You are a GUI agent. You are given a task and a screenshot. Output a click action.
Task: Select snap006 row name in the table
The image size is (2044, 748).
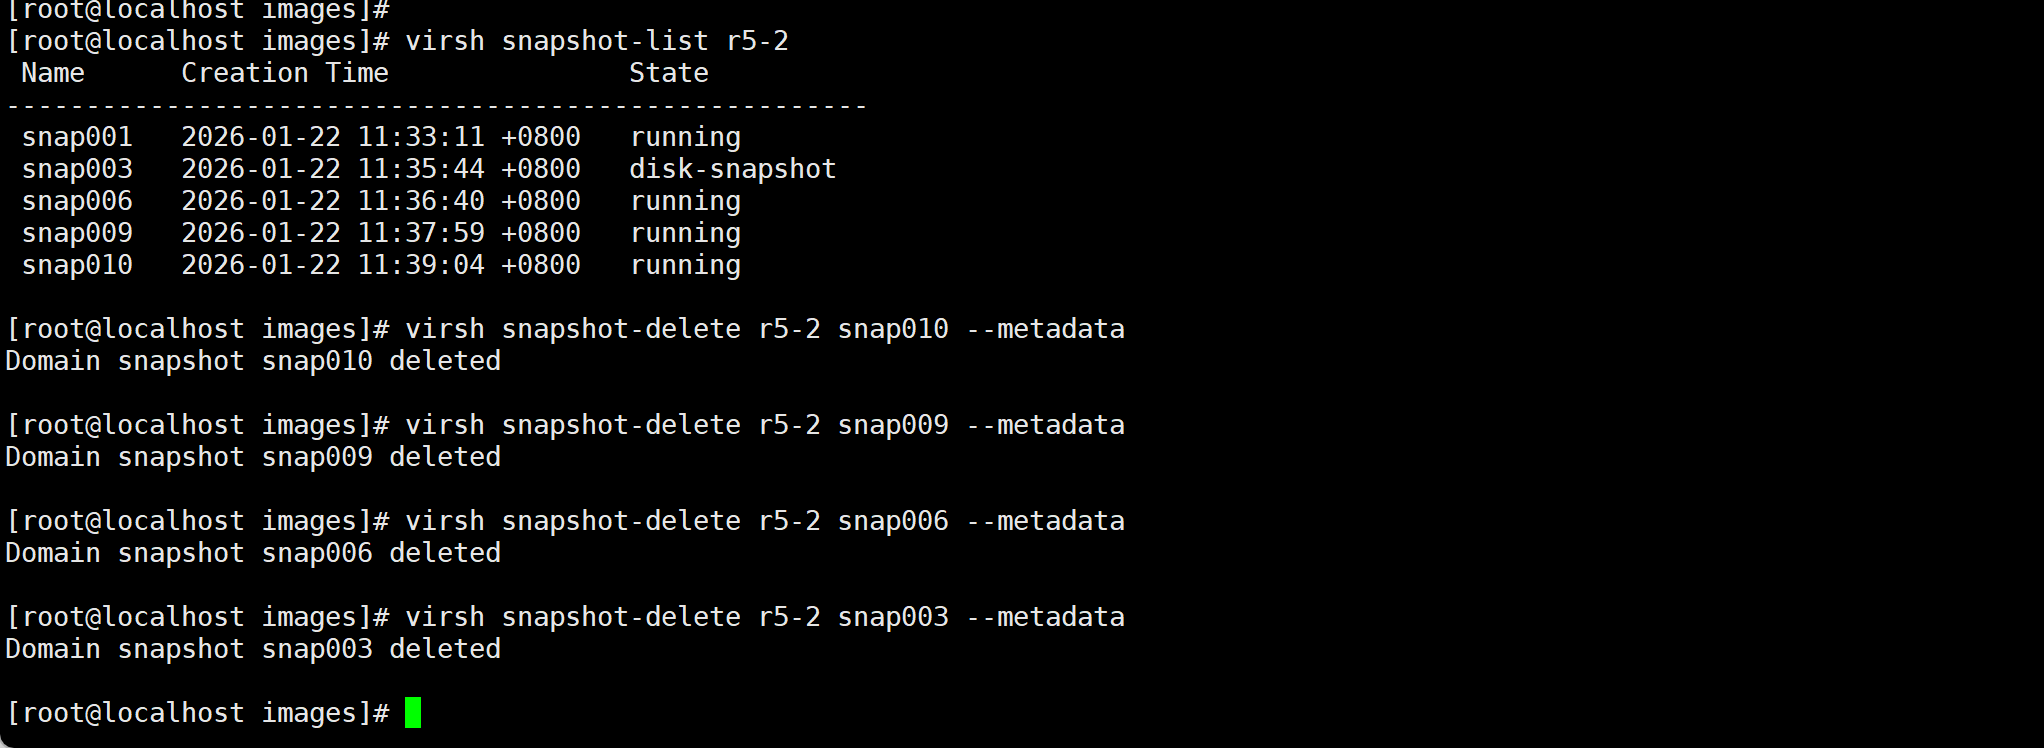coord(77,201)
